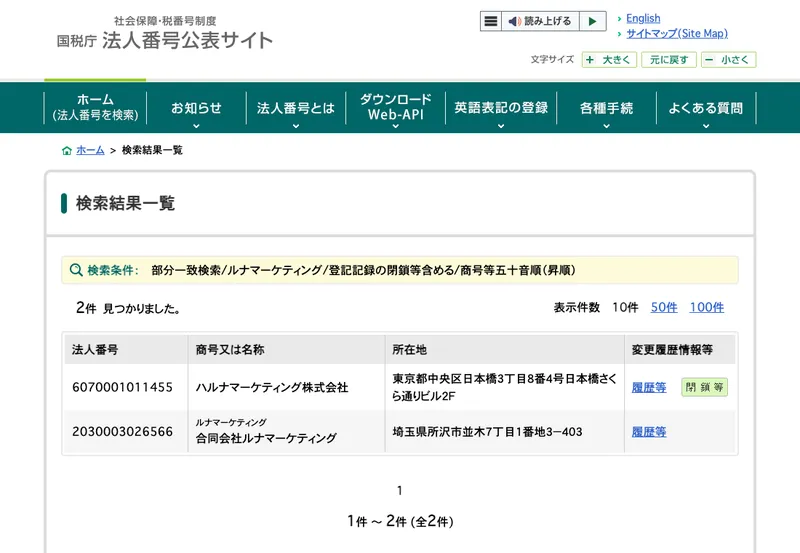The height and width of the screenshot is (553, 800).
Task: Expand chevron under 法人番号とは
Action: (x=296, y=126)
